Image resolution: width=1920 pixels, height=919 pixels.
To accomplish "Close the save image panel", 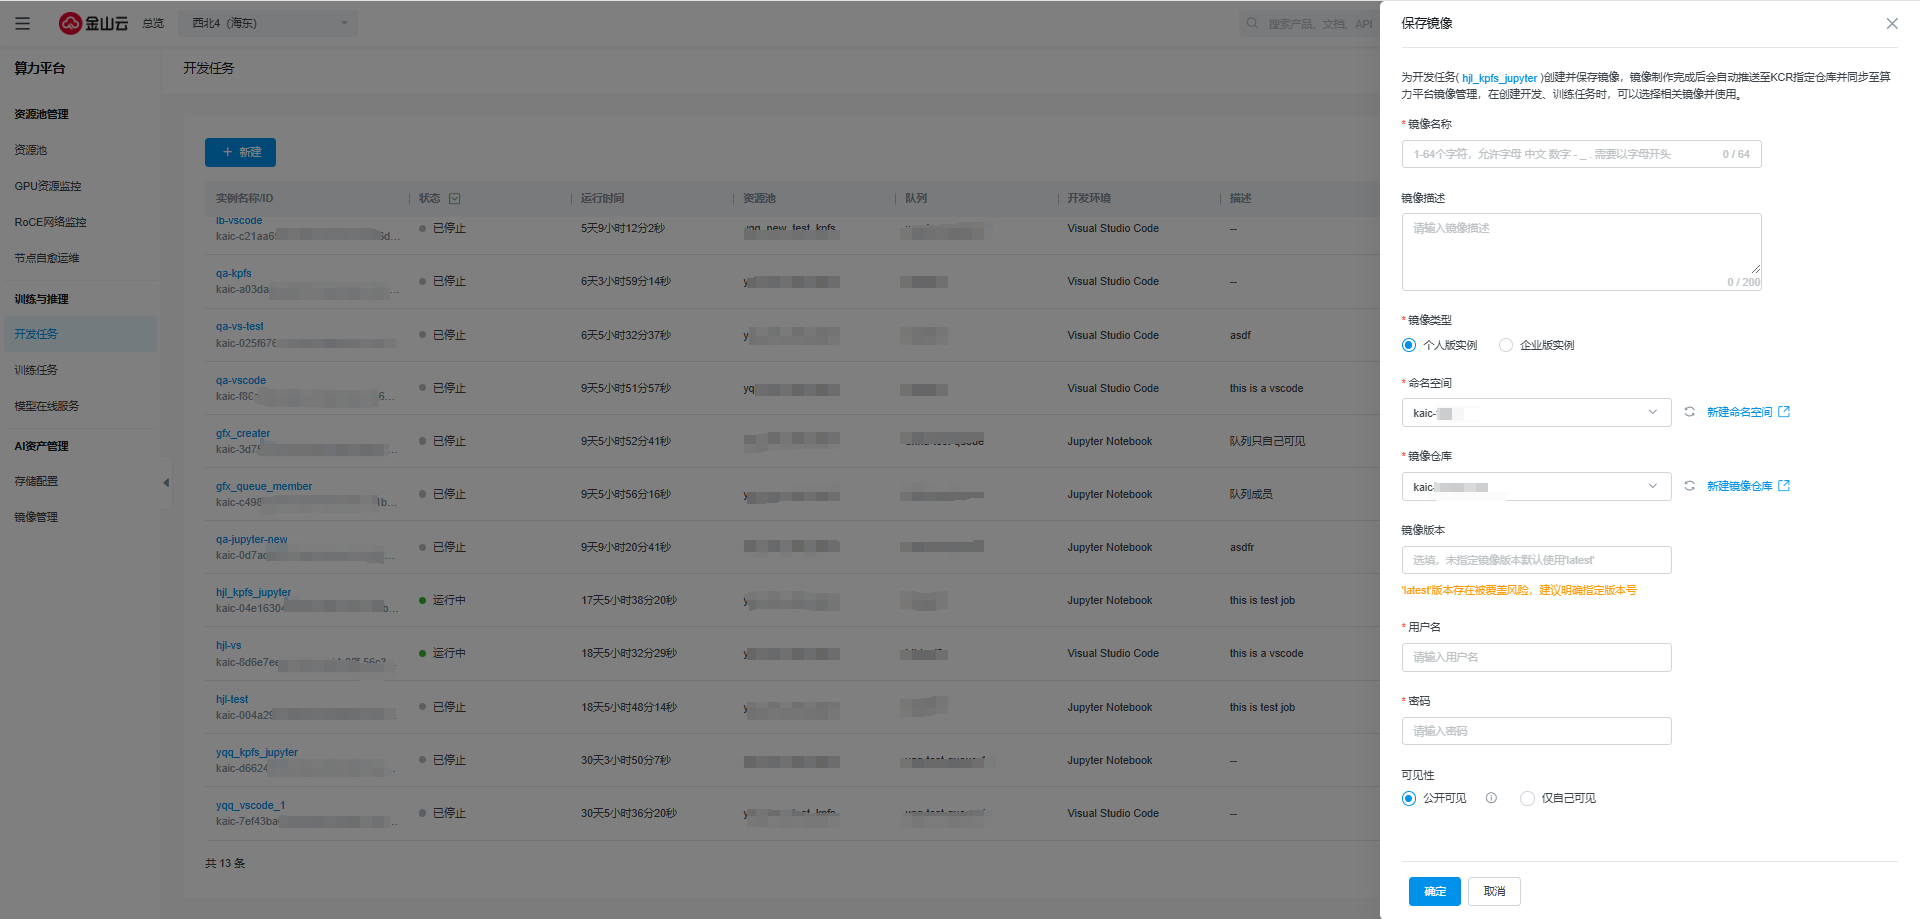I will point(1891,24).
